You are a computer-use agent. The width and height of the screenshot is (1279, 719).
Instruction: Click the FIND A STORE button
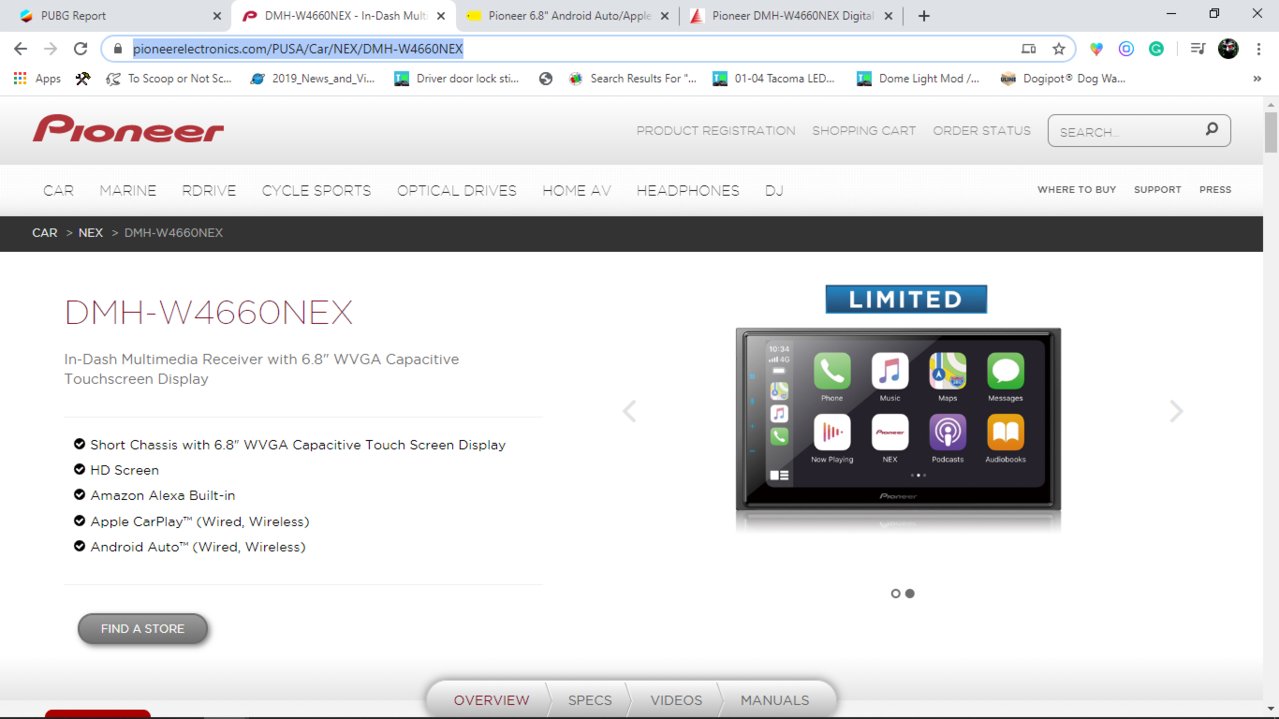pos(143,629)
